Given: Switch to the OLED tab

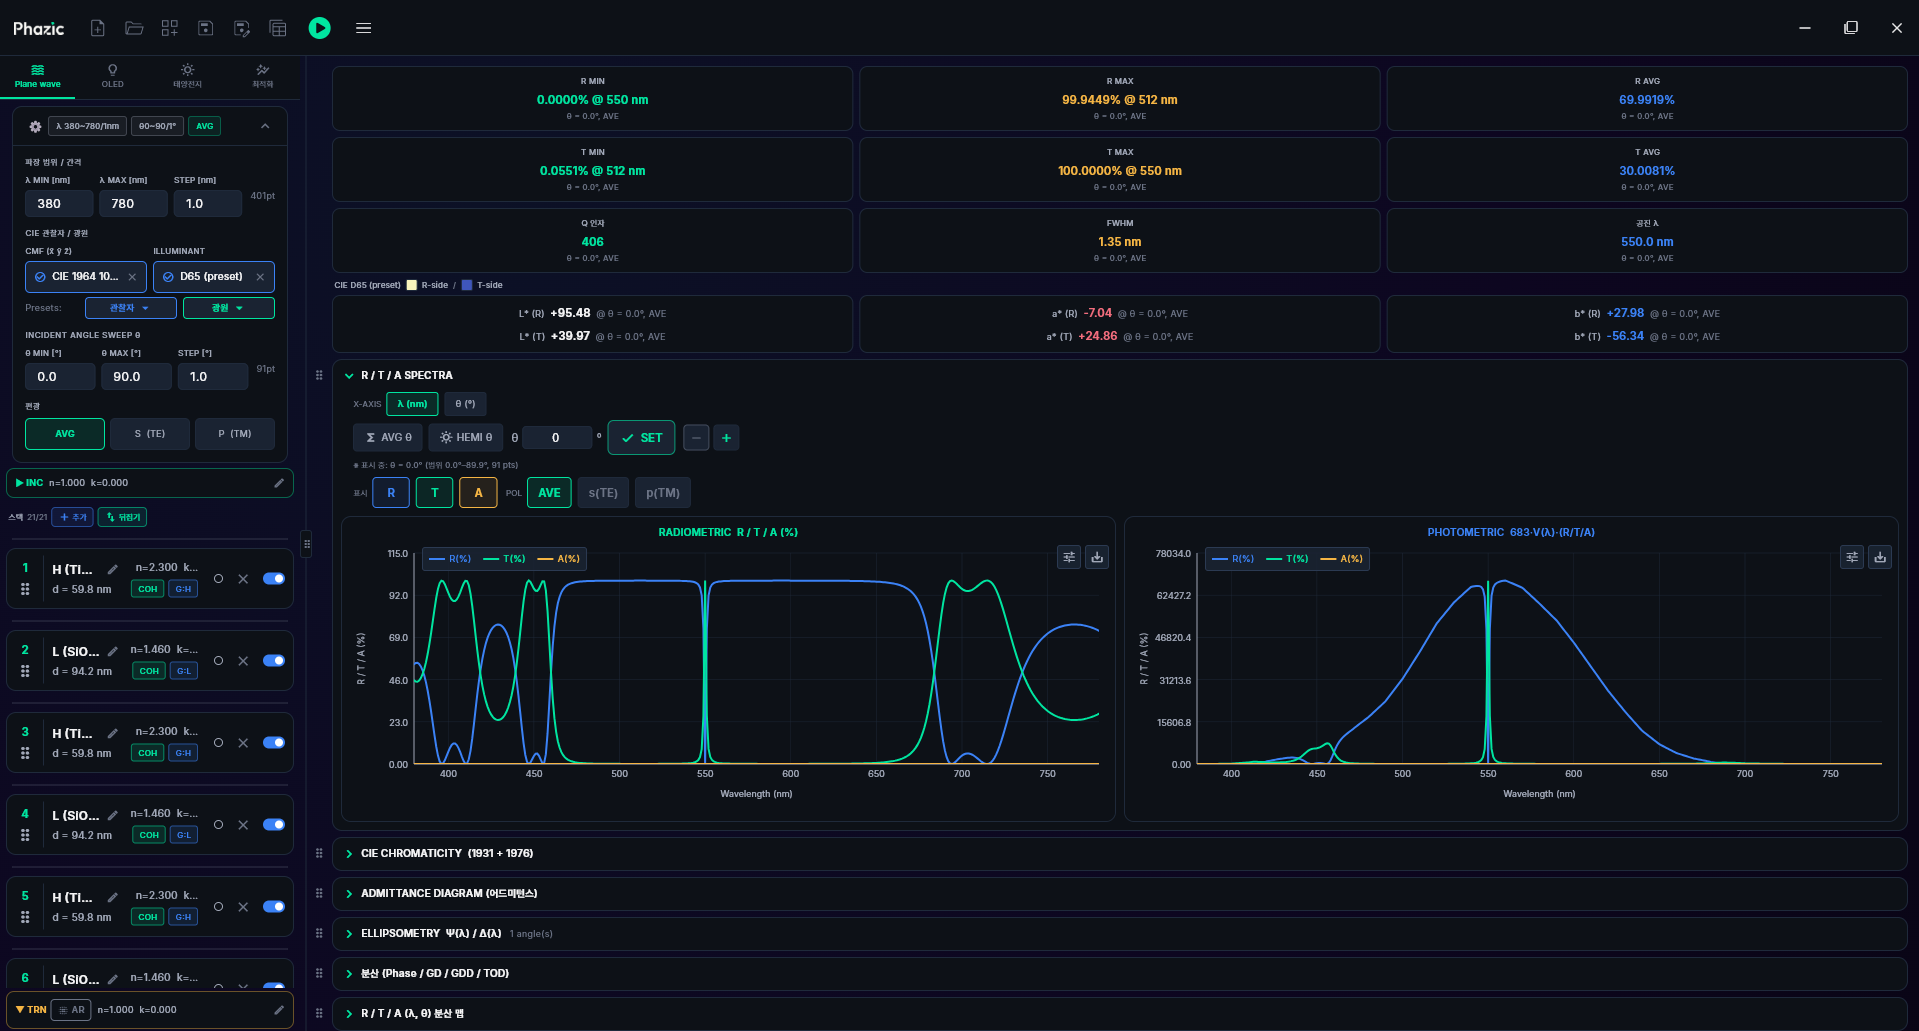Looking at the screenshot, I should [x=112, y=76].
